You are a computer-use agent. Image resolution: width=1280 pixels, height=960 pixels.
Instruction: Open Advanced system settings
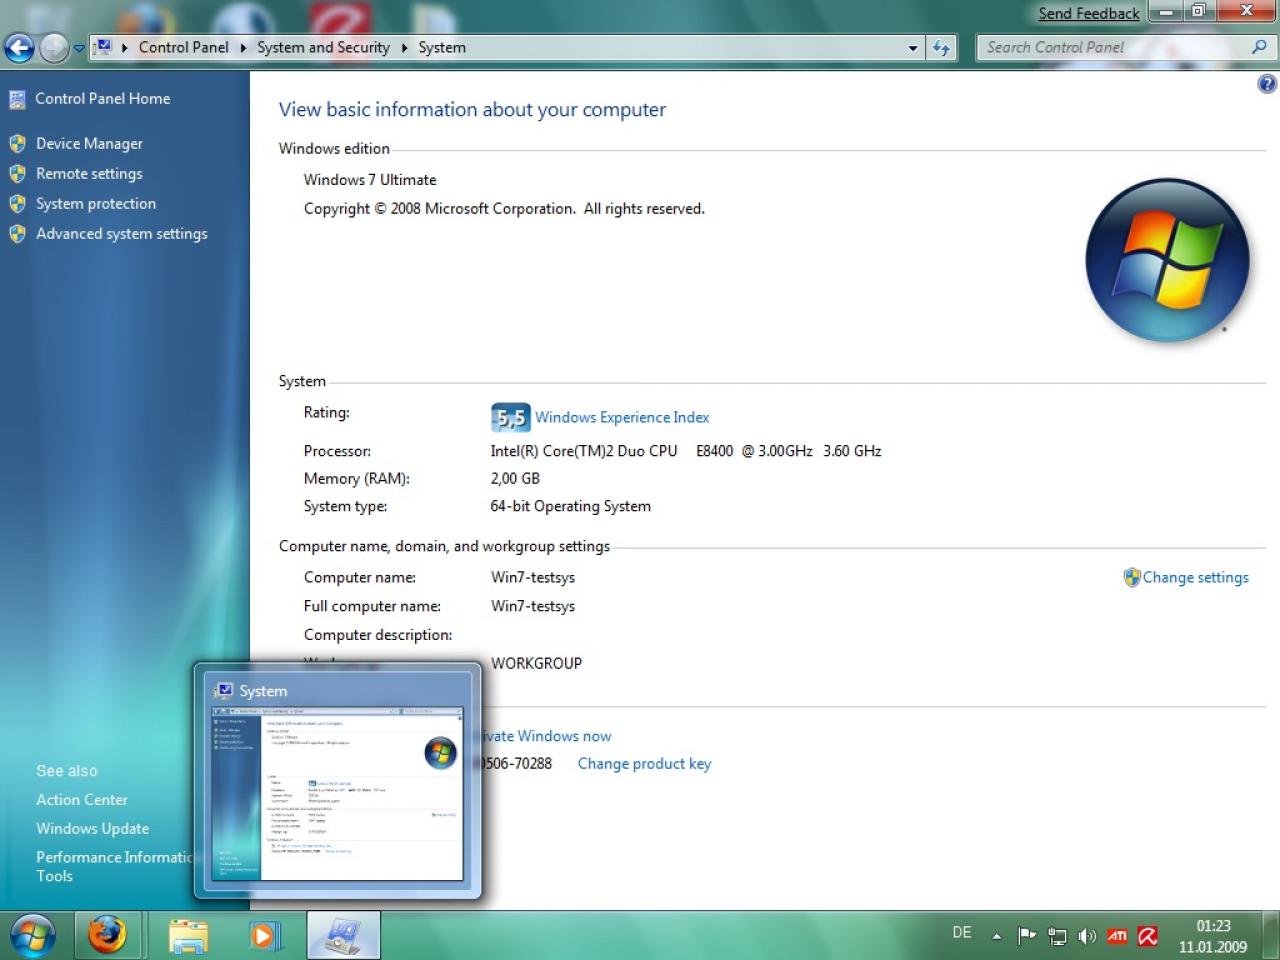tap(122, 233)
